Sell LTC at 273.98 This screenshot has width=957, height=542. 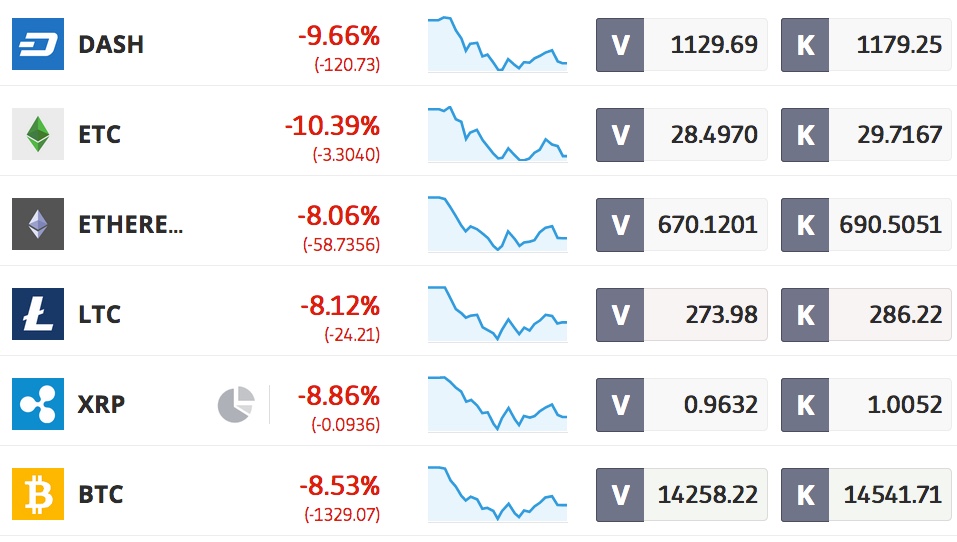681,314
